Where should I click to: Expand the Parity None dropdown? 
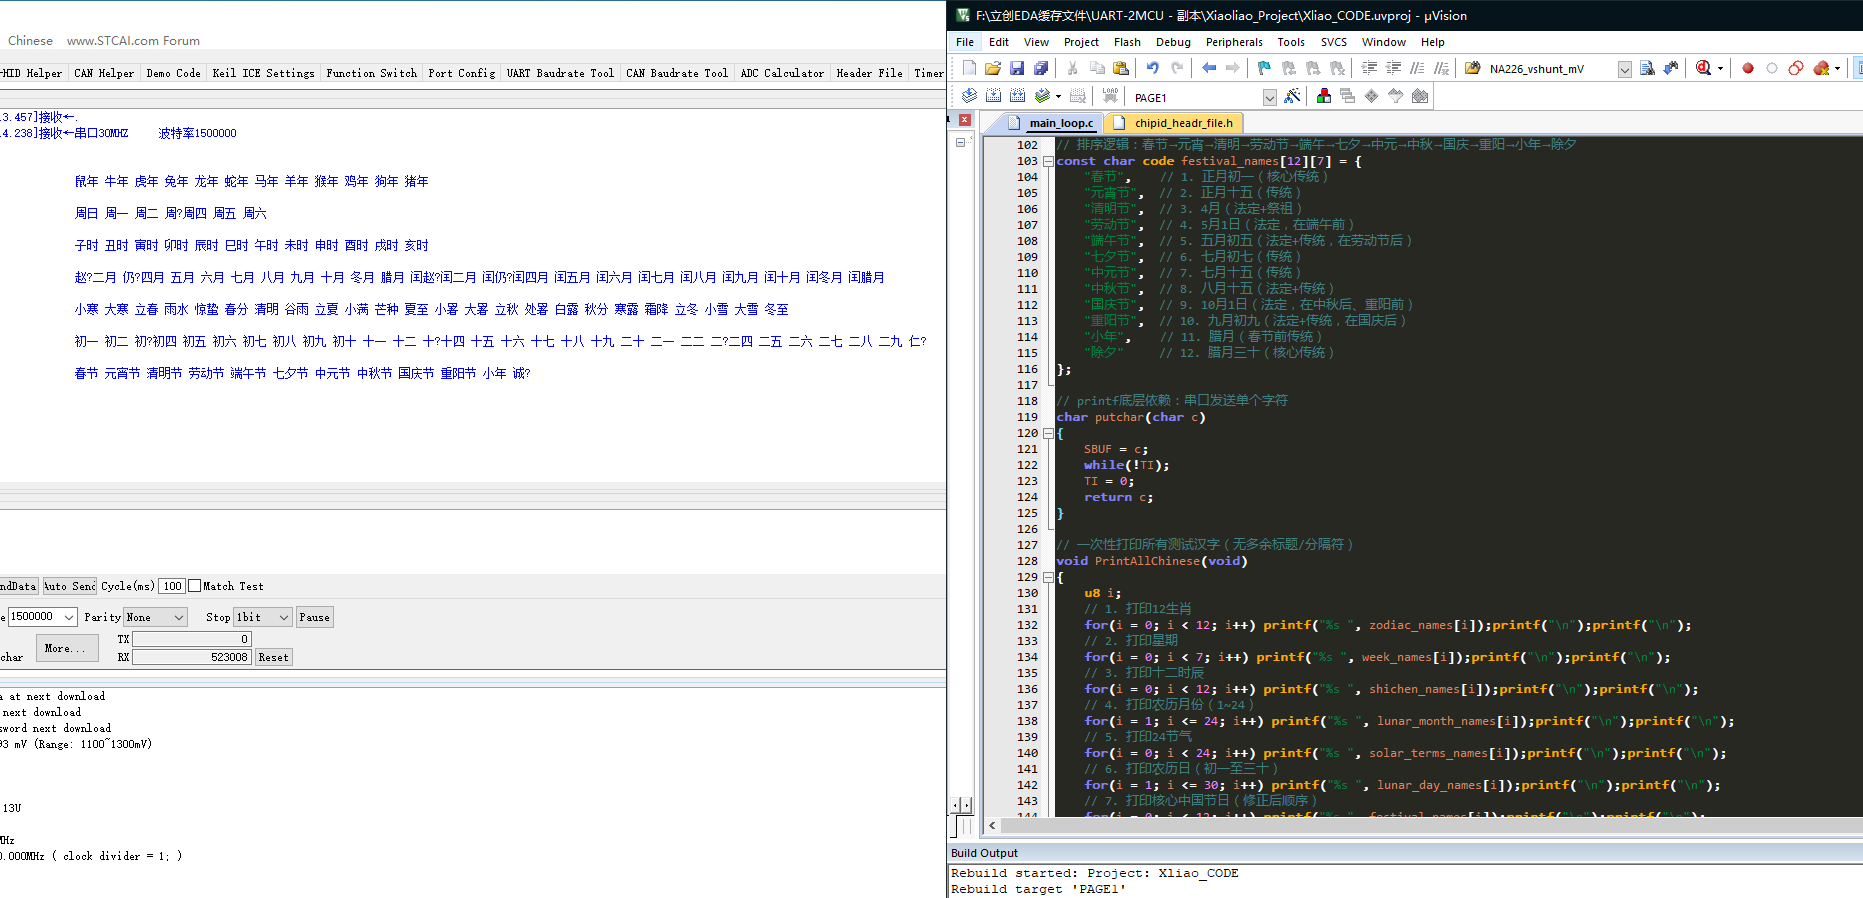pos(179,617)
